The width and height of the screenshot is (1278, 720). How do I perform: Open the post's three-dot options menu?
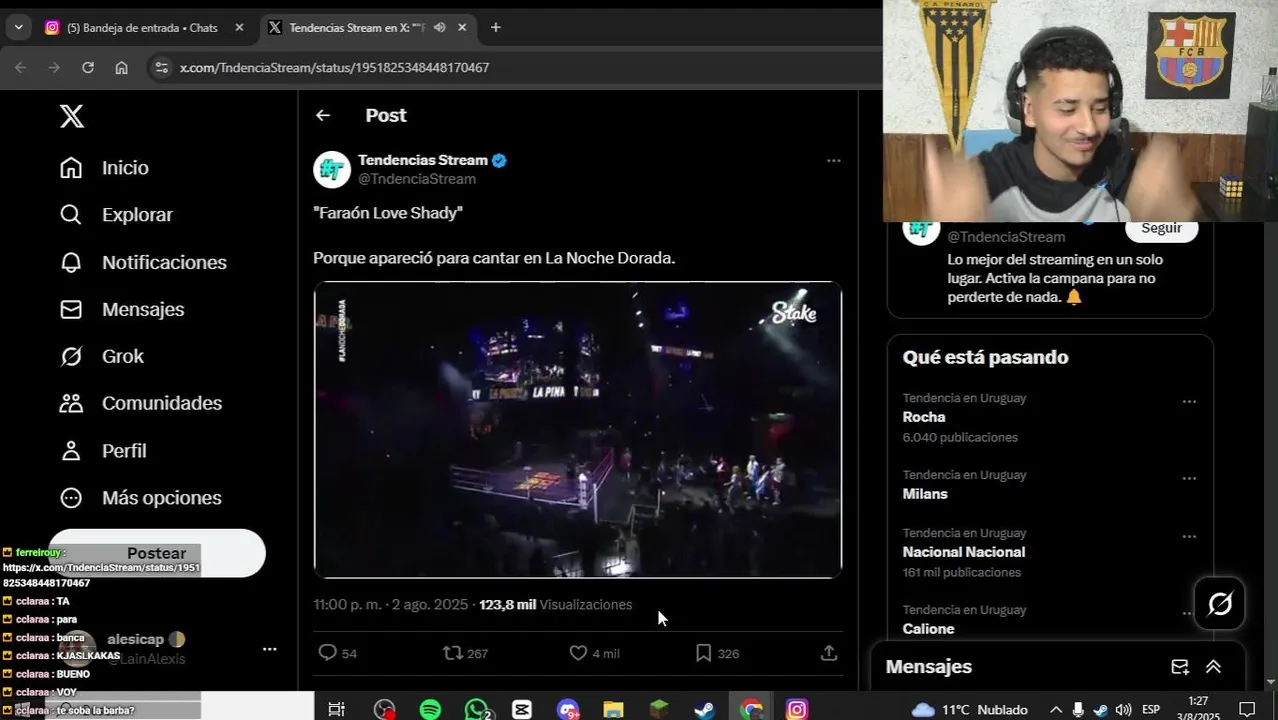(x=833, y=160)
